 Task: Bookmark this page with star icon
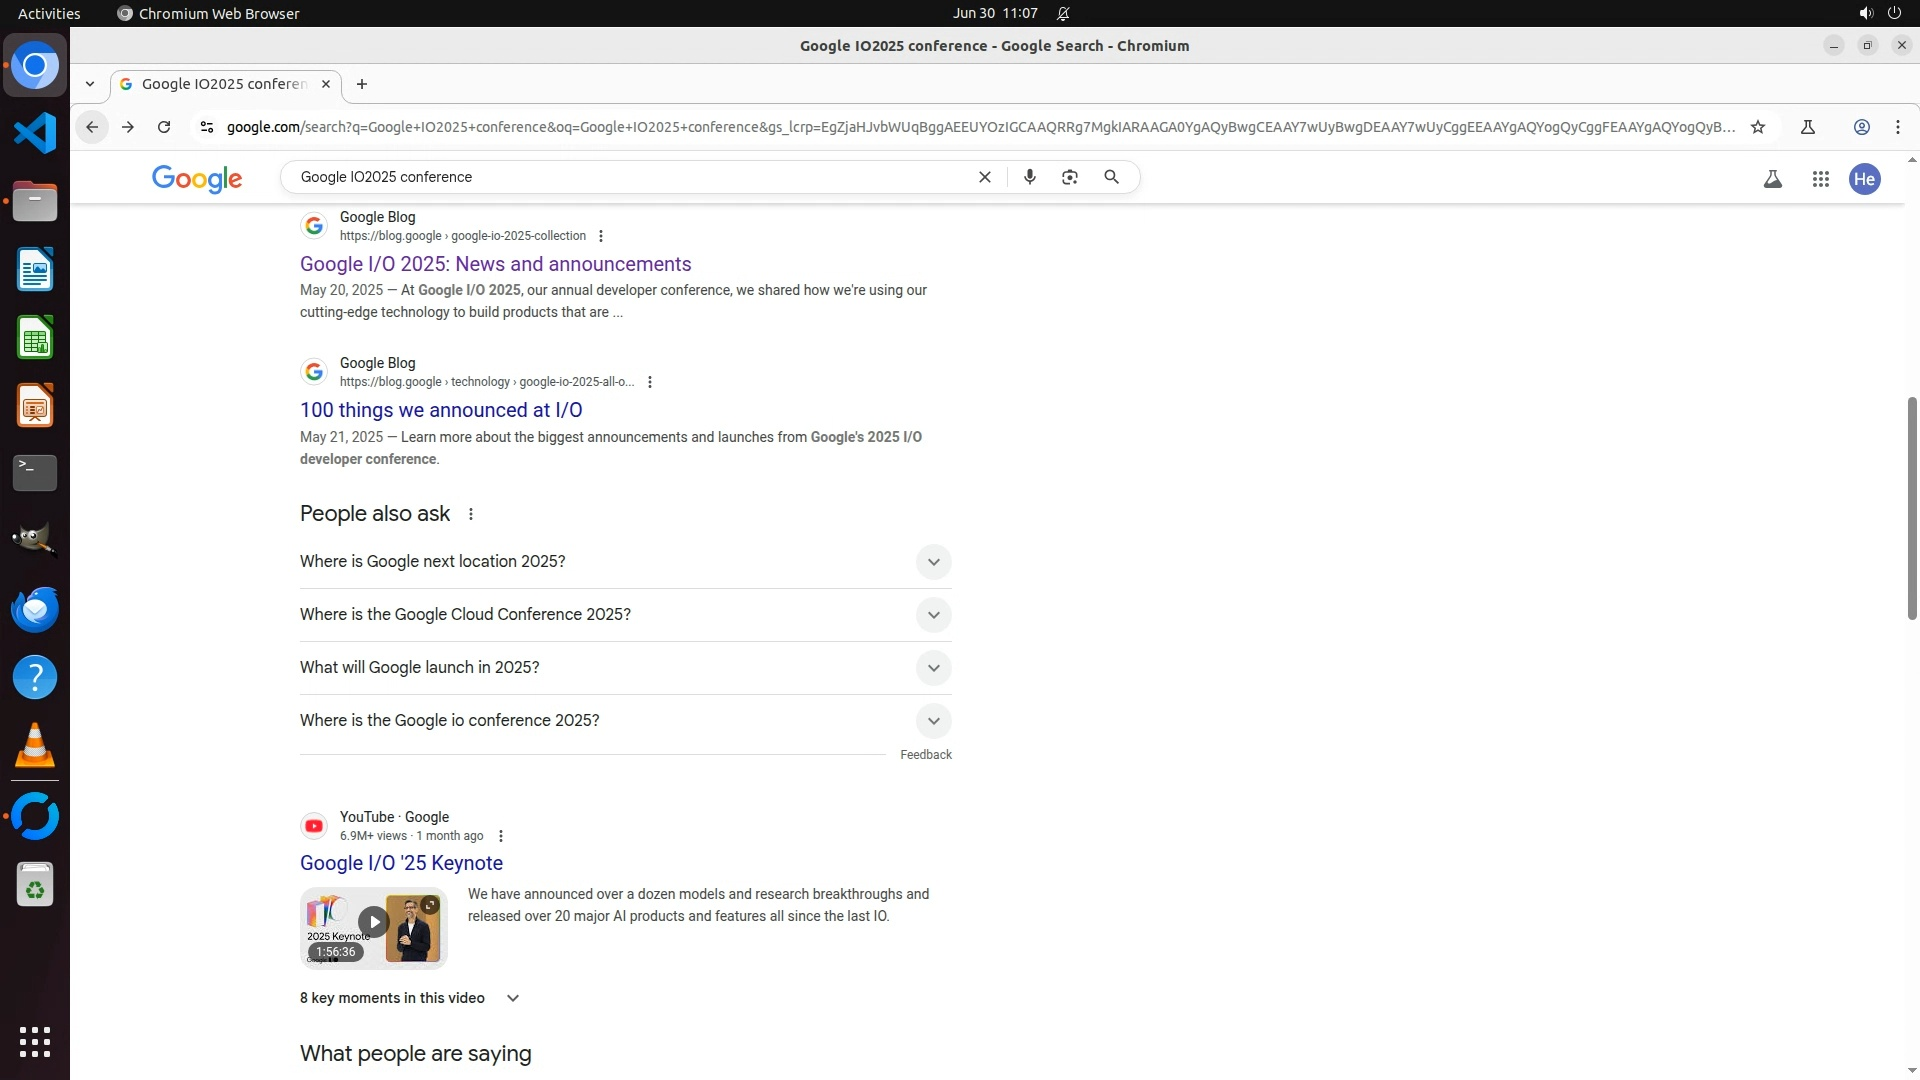1758,127
